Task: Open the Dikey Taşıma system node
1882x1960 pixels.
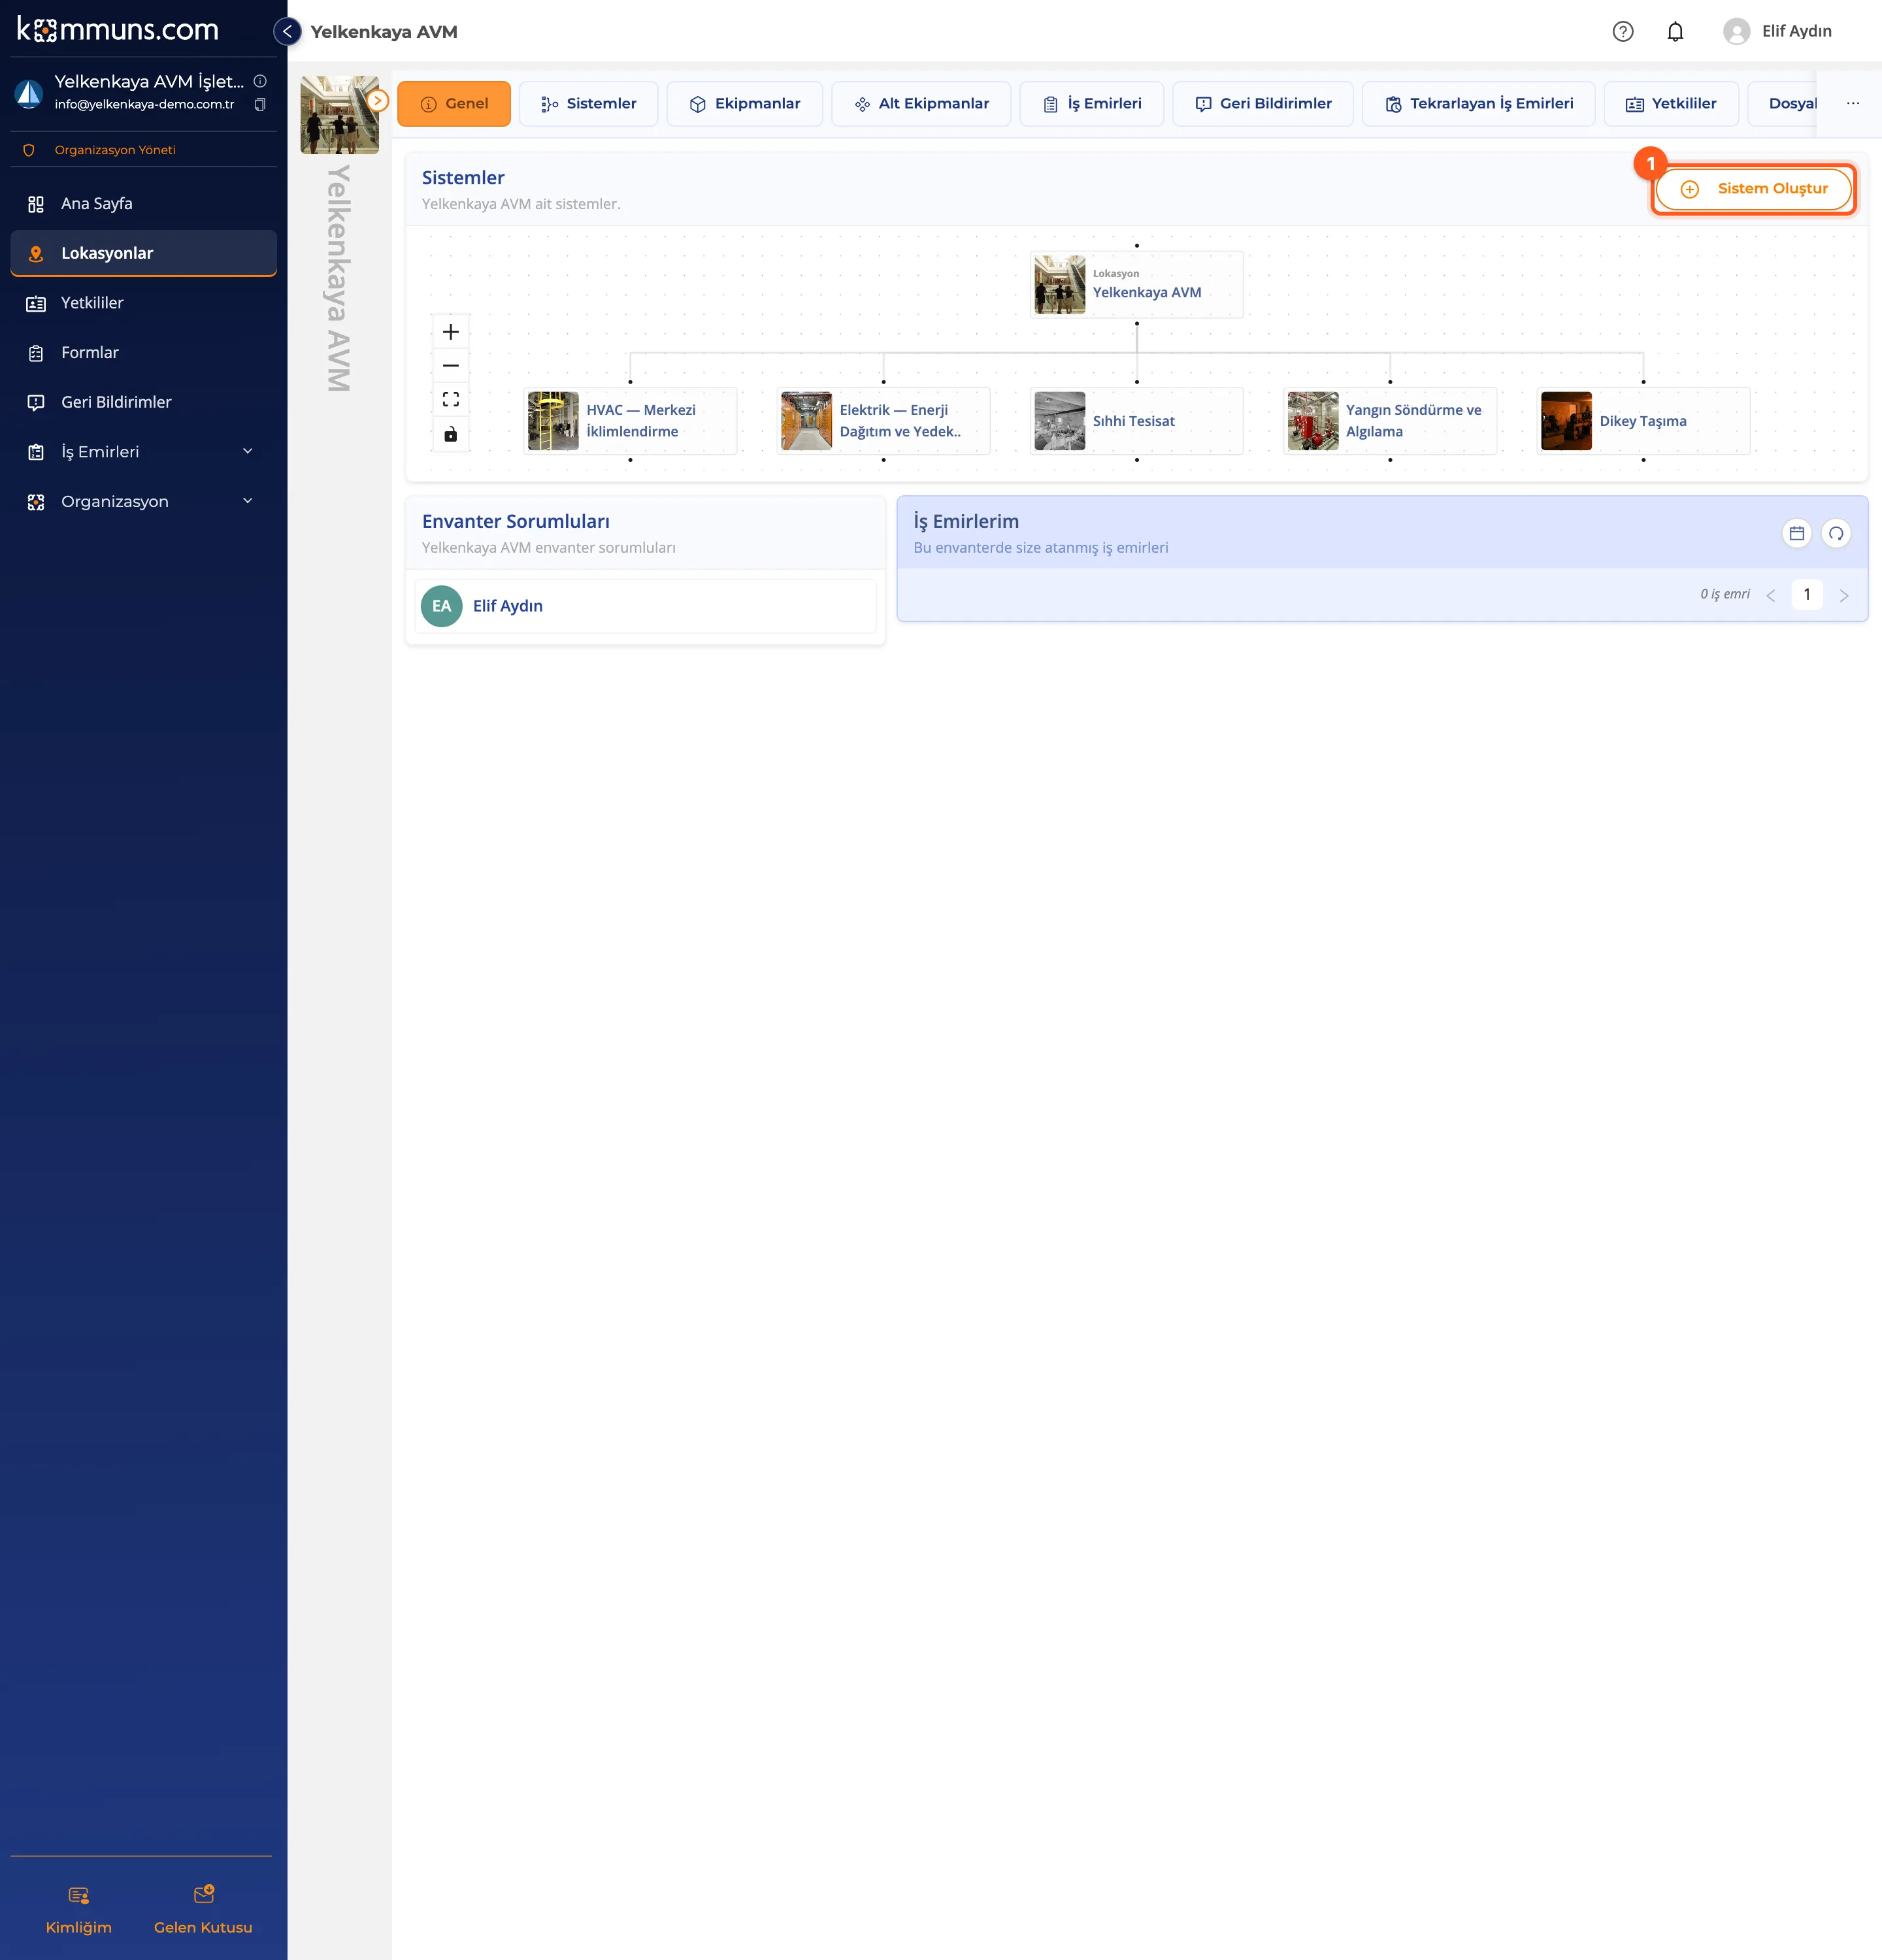Action: (x=1643, y=421)
